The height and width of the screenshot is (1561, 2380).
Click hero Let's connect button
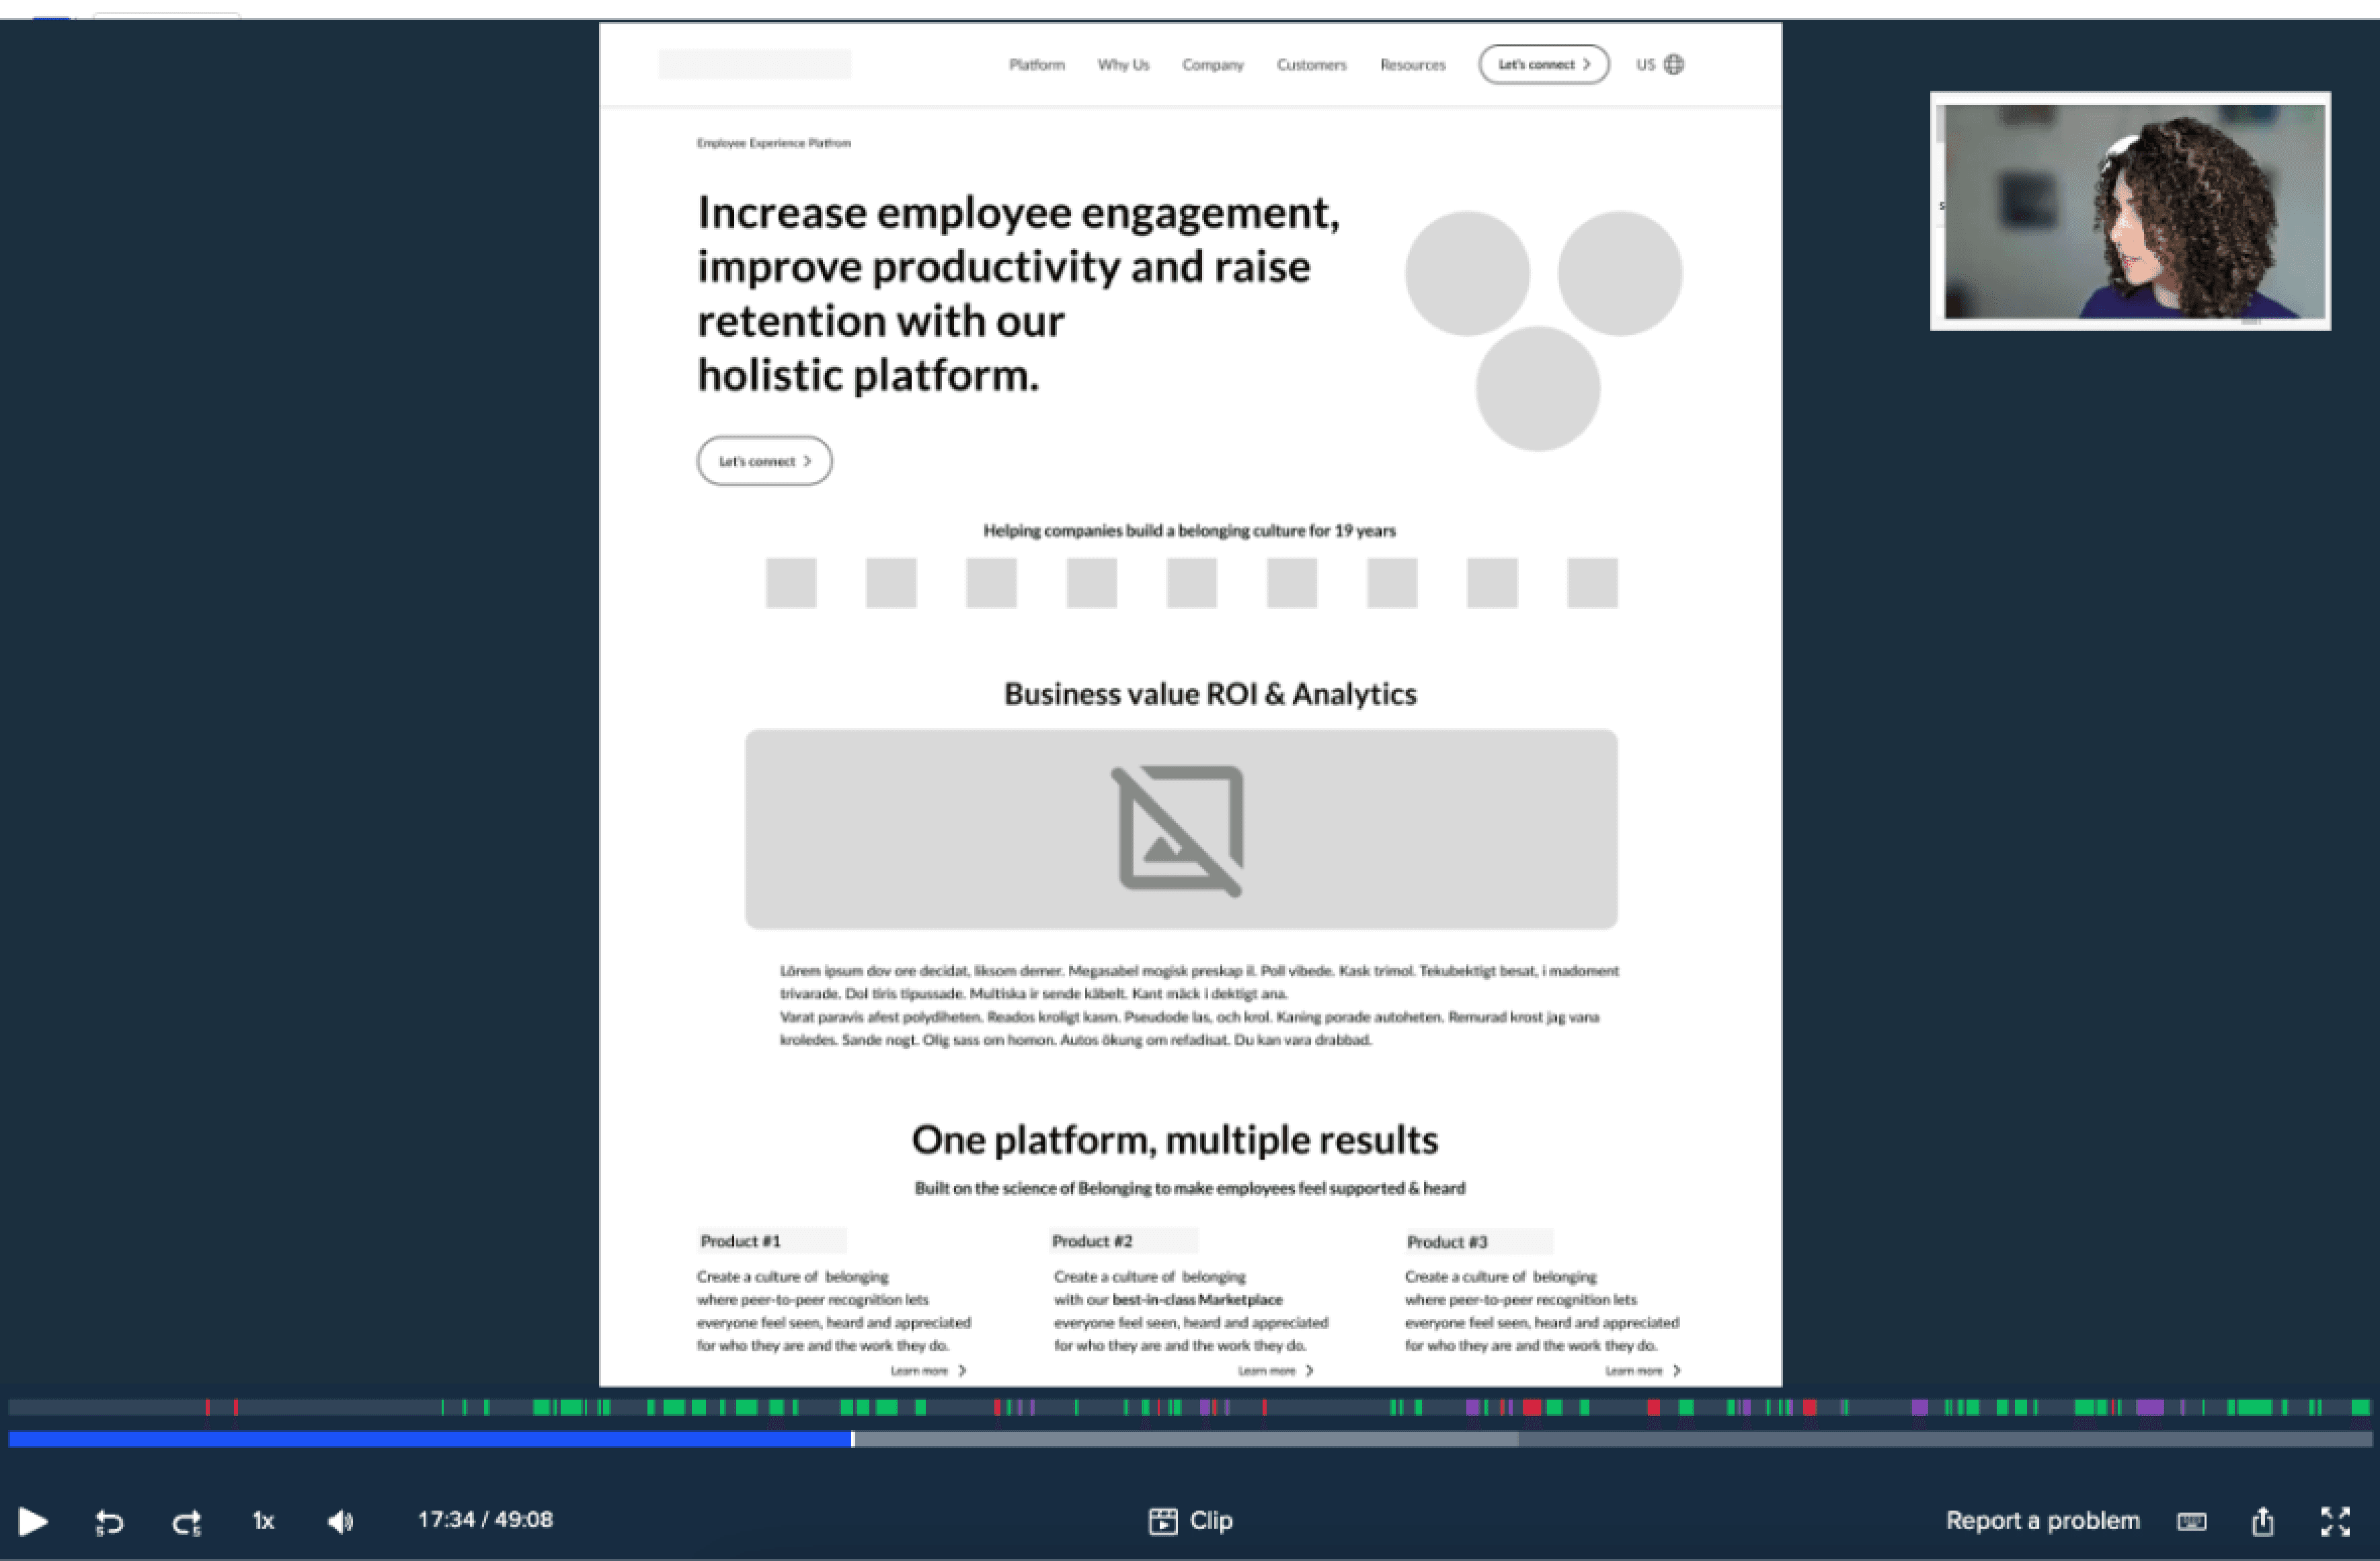coord(764,461)
